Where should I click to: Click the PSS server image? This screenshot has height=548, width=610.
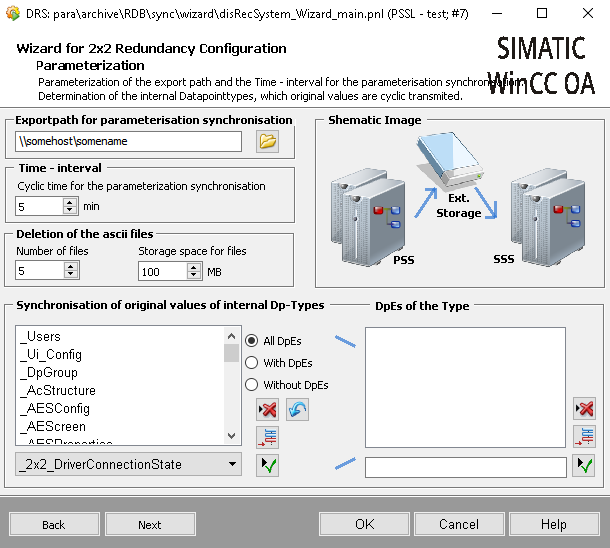pos(368,217)
